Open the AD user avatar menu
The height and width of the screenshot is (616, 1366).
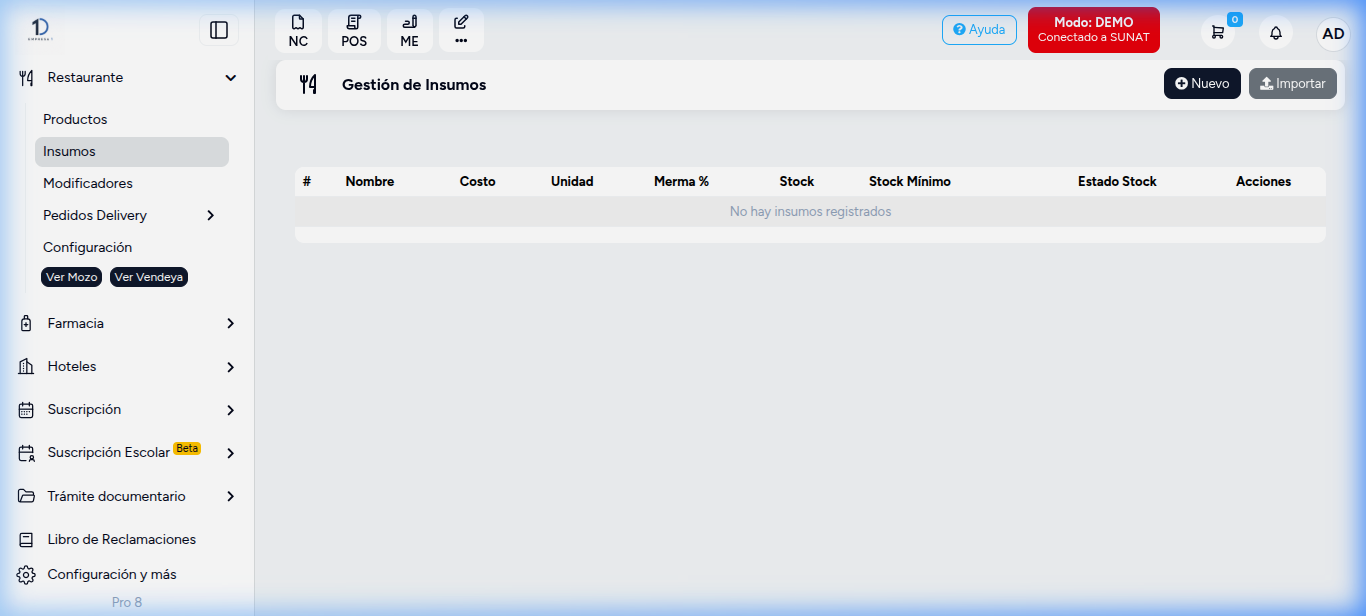(x=1333, y=33)
